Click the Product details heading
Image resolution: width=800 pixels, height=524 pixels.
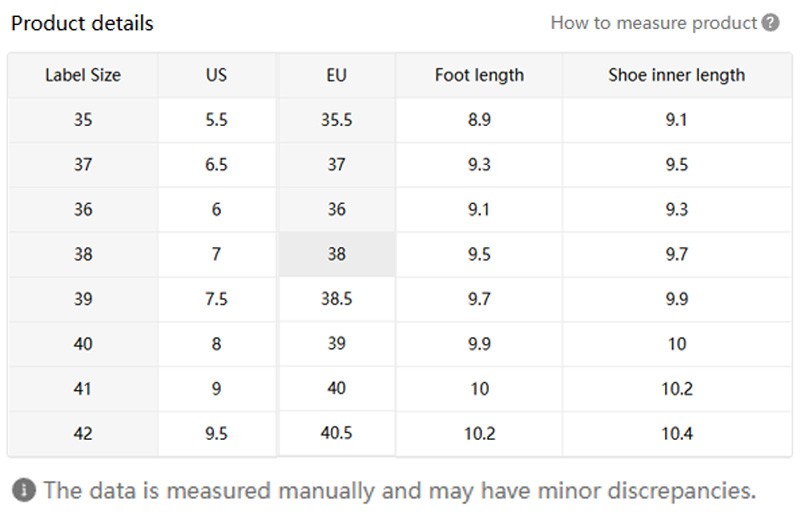click(82, 23)
